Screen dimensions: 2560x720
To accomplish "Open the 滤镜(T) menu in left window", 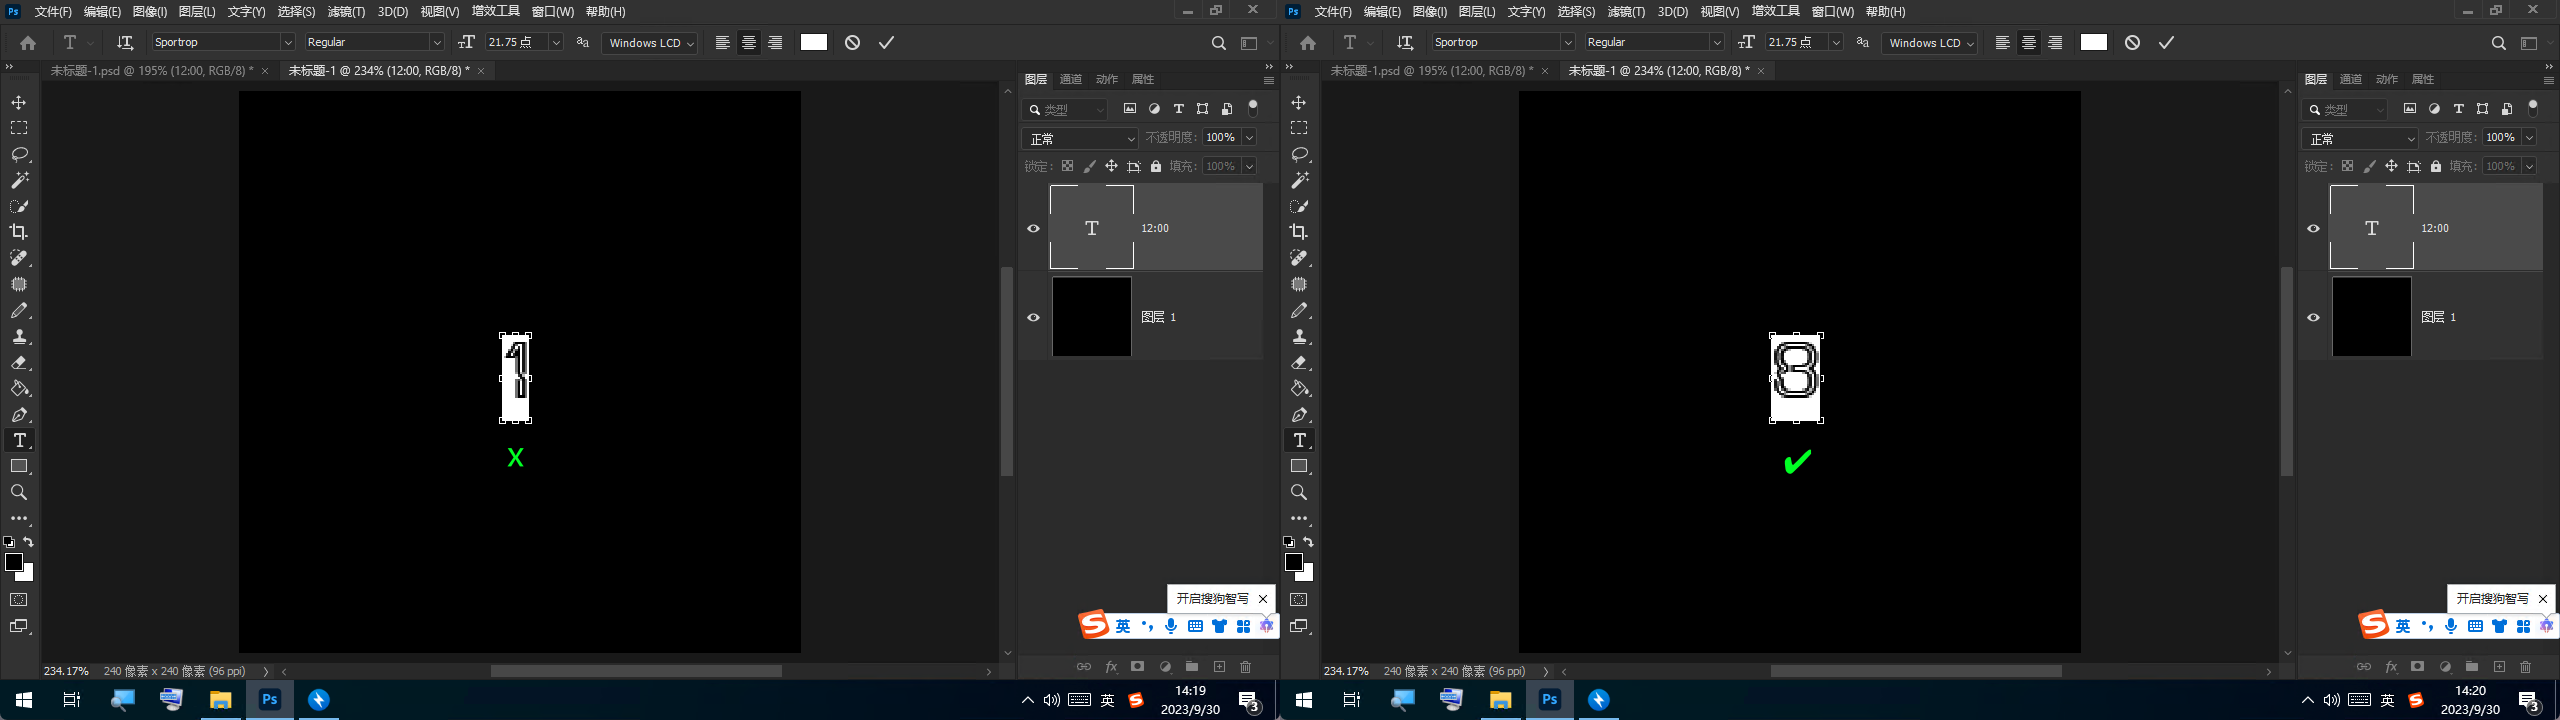I will click(x=346, y=12).
